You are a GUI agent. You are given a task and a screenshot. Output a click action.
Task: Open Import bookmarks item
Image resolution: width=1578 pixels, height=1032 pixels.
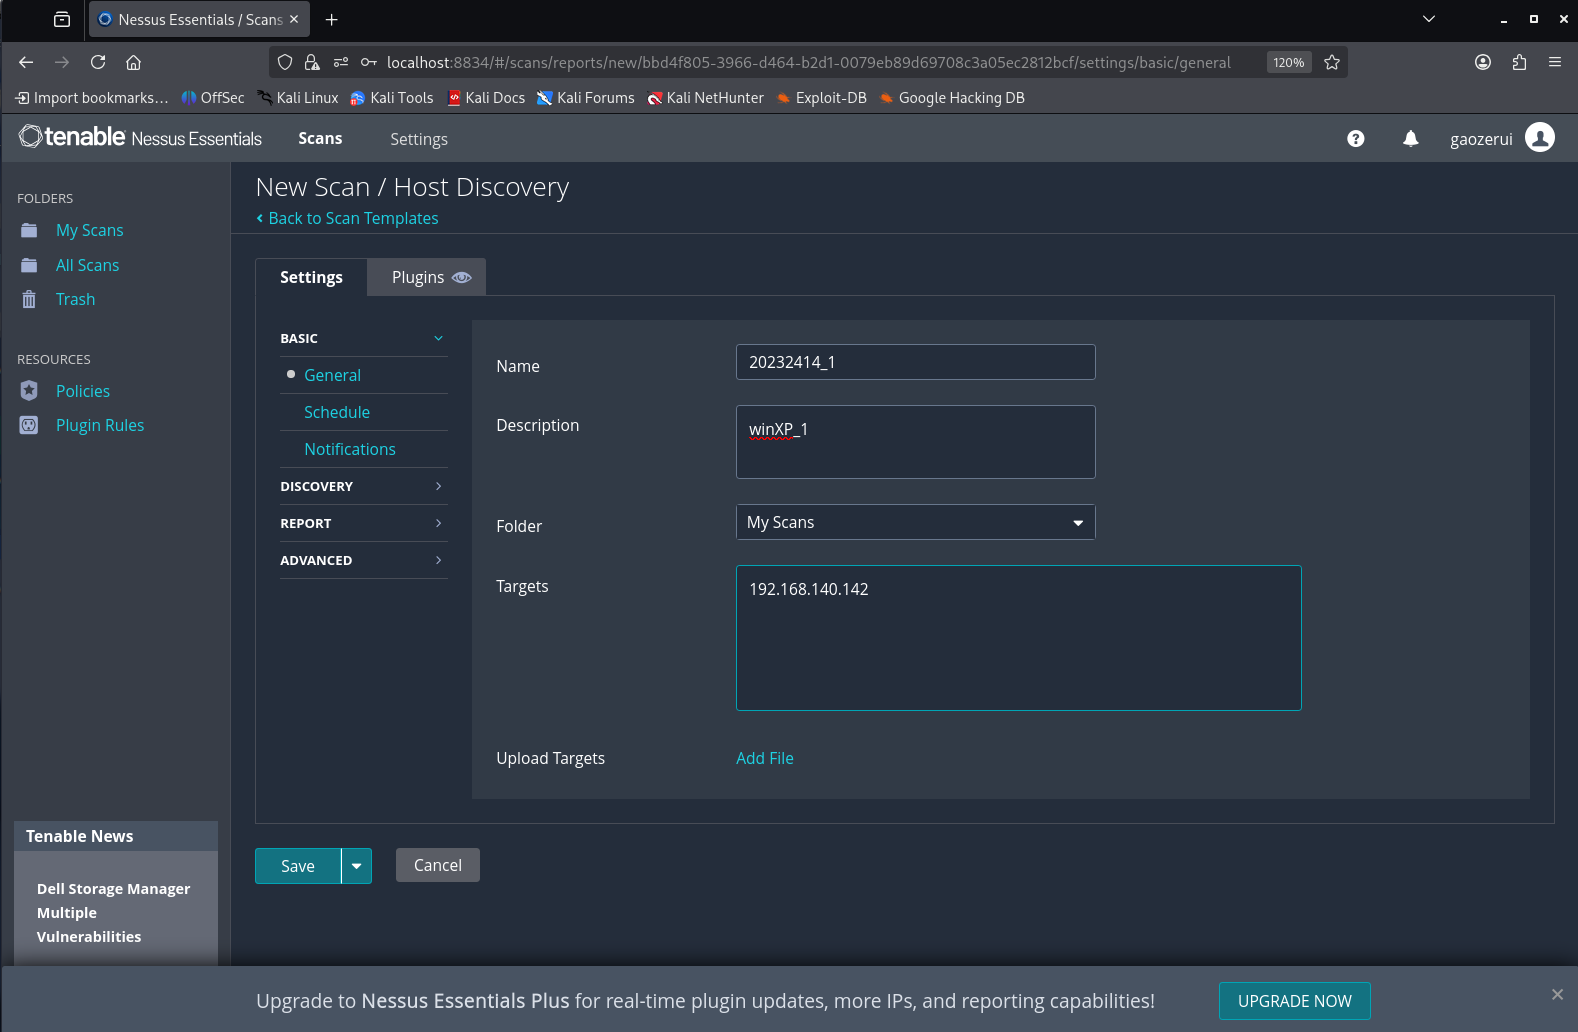(x=92, y=97)
